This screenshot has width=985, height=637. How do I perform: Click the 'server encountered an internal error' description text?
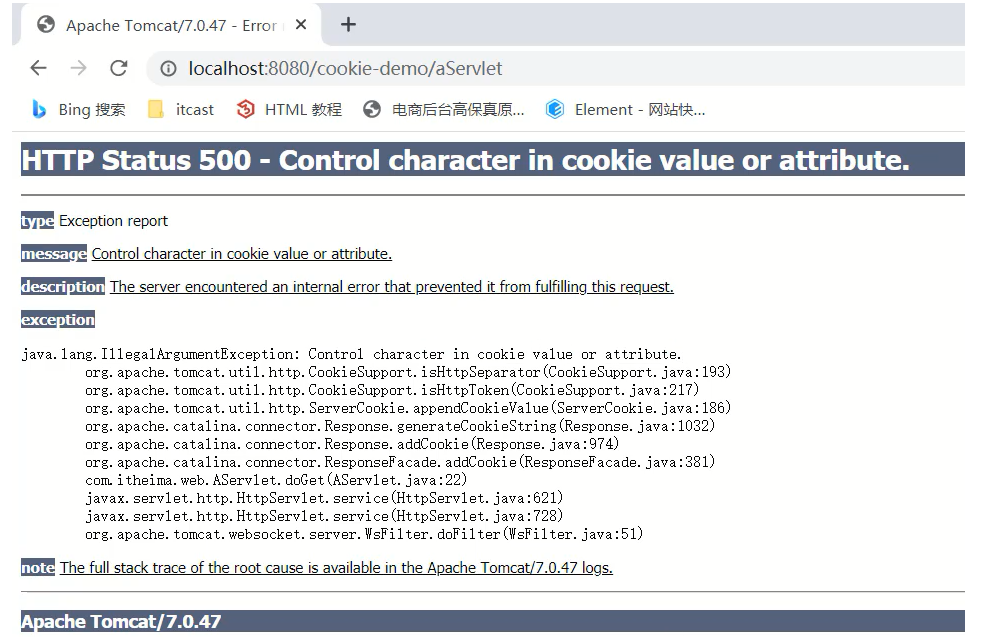392,286
